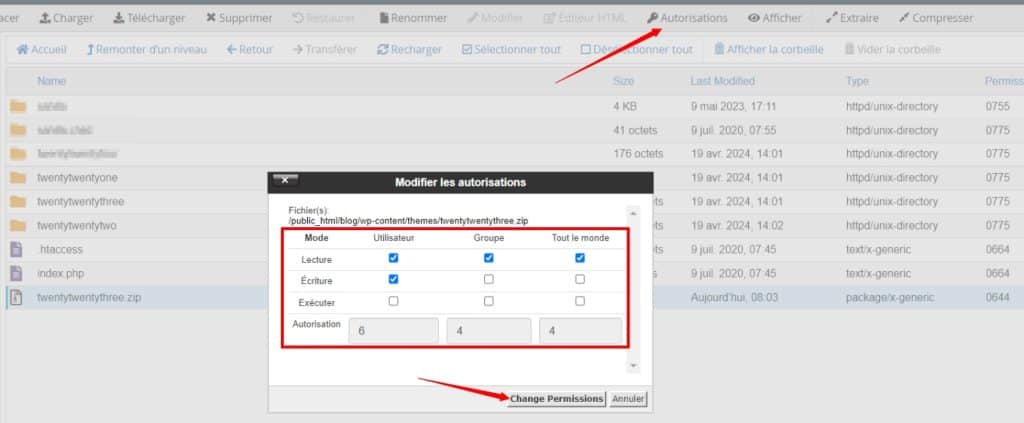
Task: Click the Change Permissions button
Action: click(x=556, y=399)
